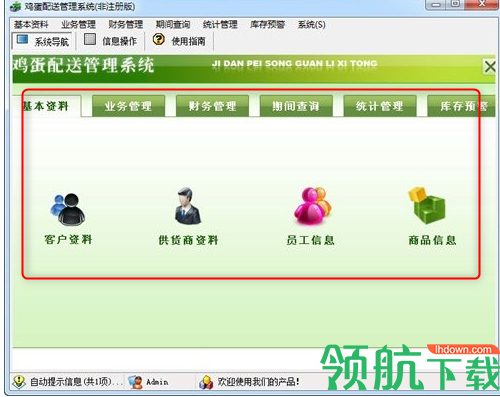Click the 信息操作 toolbar icon
The height and width of the screenshot is (397, 500).
90,39
